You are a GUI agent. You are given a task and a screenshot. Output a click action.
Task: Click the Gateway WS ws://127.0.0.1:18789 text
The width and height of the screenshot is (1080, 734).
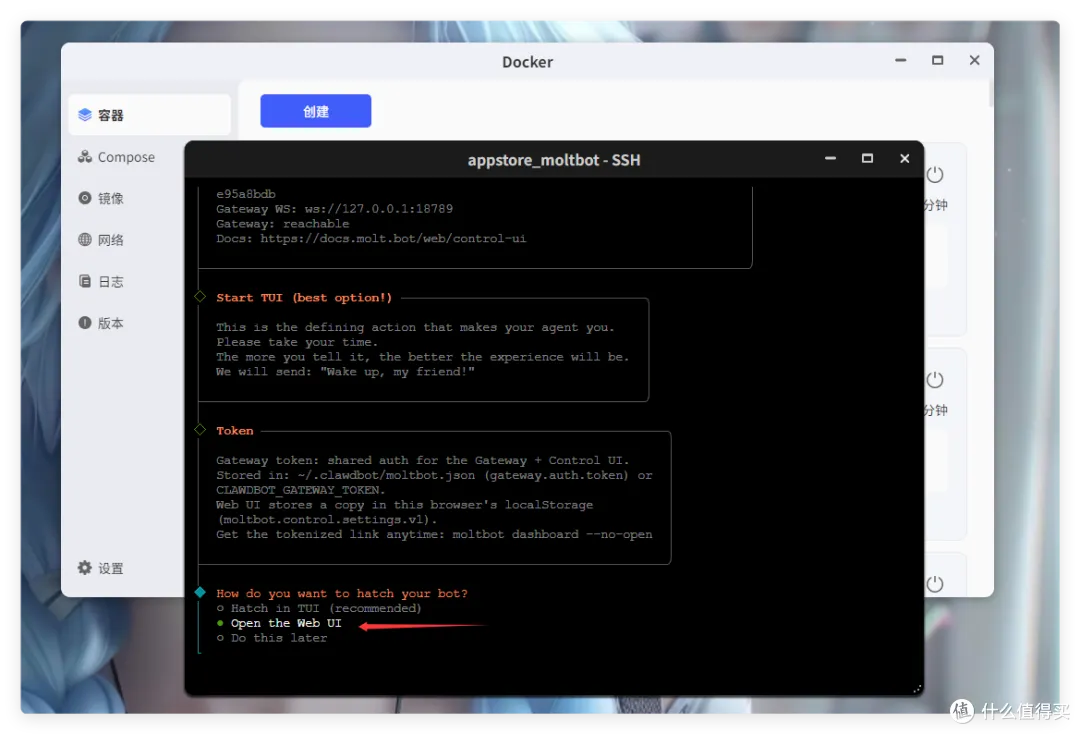click(x=335, y=209)
